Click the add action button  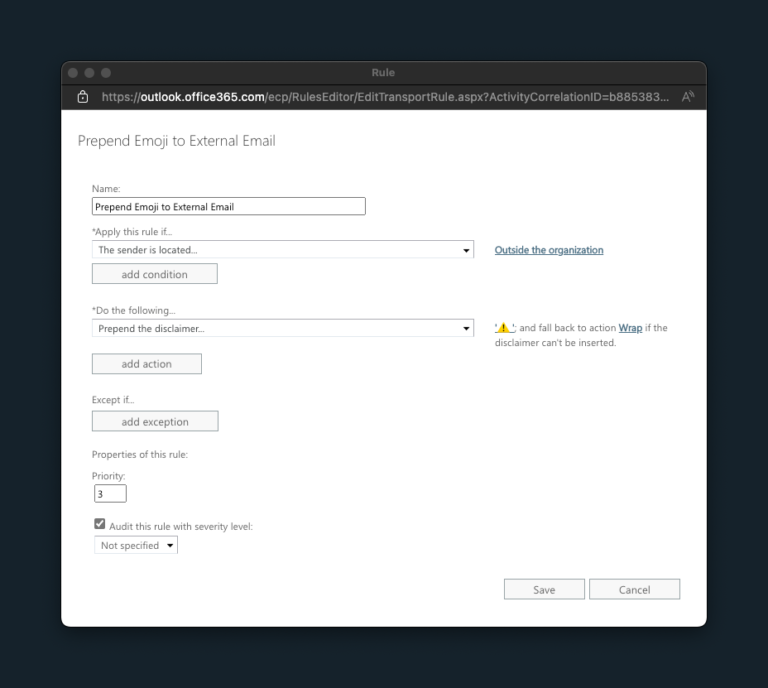[147, 364]
